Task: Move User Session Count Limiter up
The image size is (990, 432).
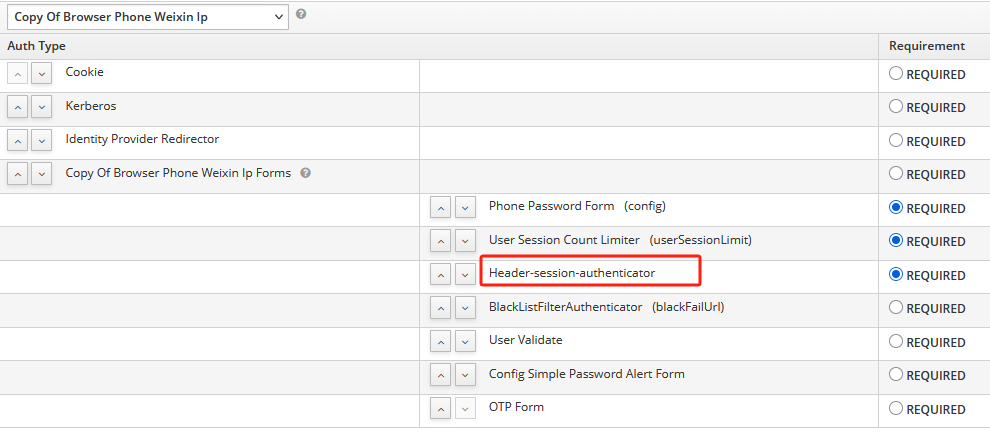Action: coord(441,241)
